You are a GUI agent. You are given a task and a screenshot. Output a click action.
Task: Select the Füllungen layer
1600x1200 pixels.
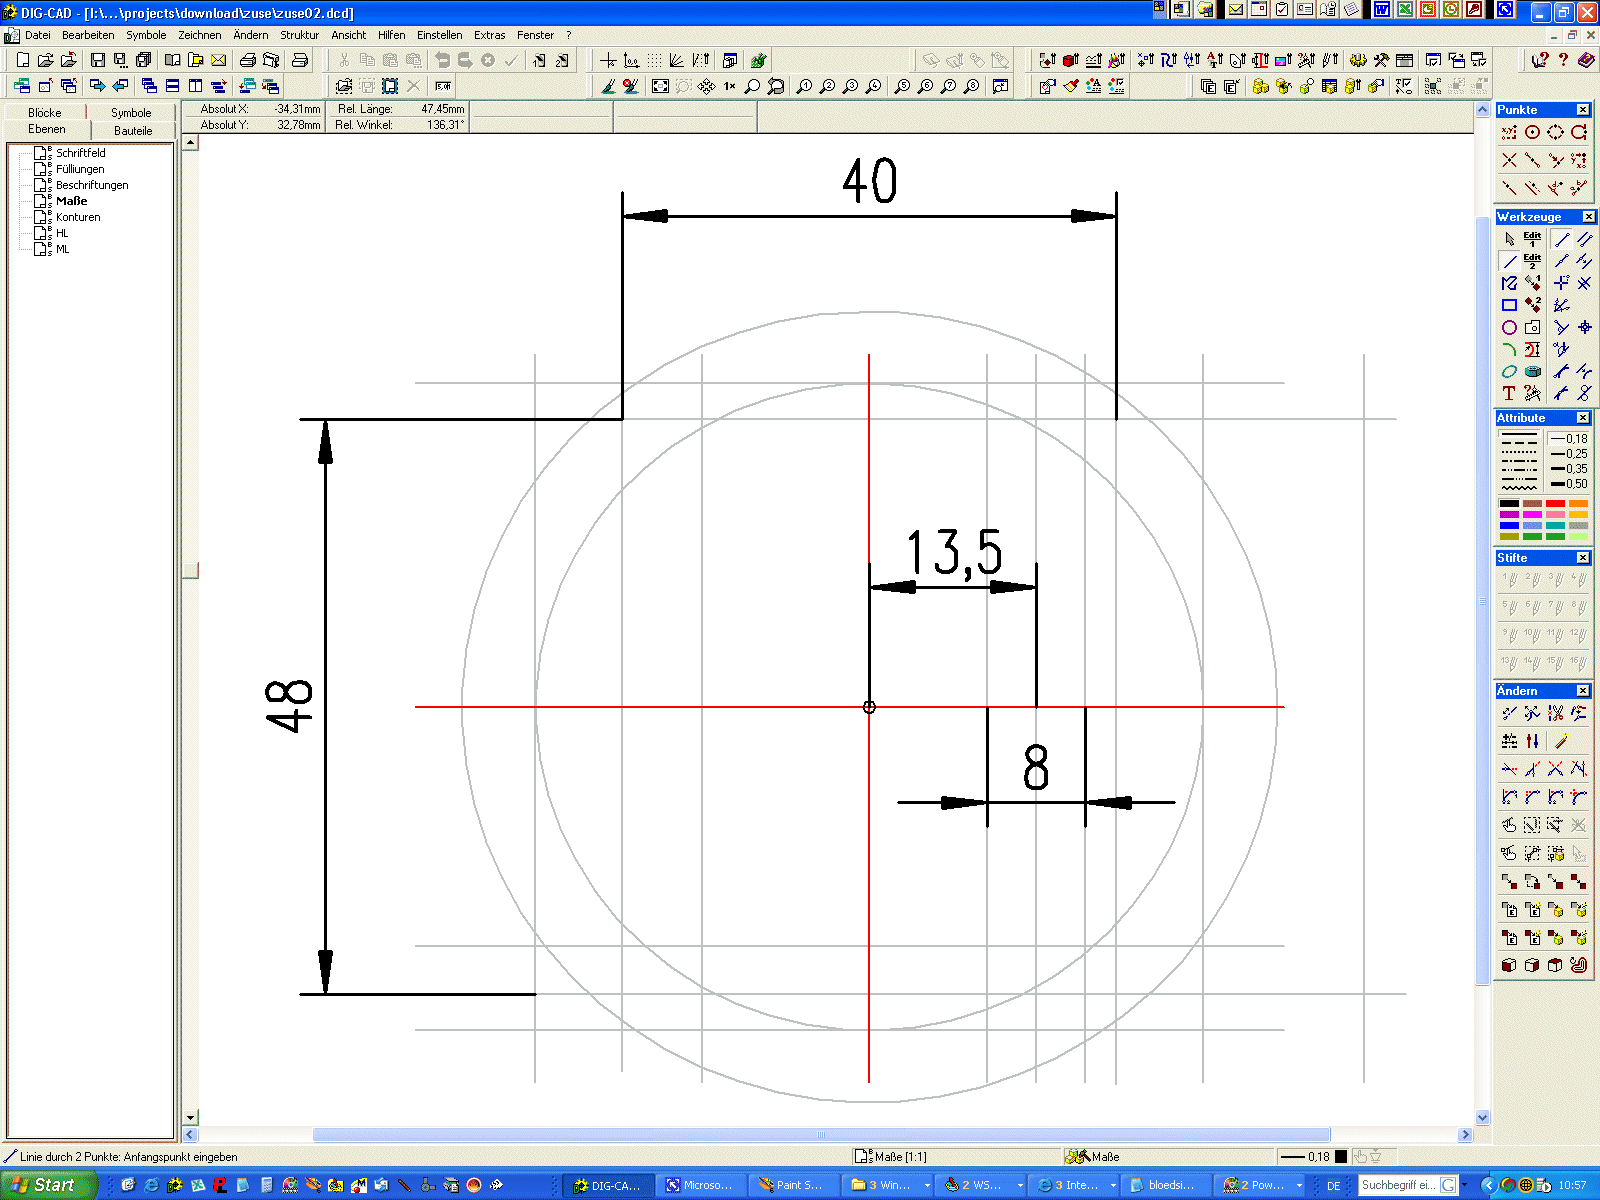80,169
